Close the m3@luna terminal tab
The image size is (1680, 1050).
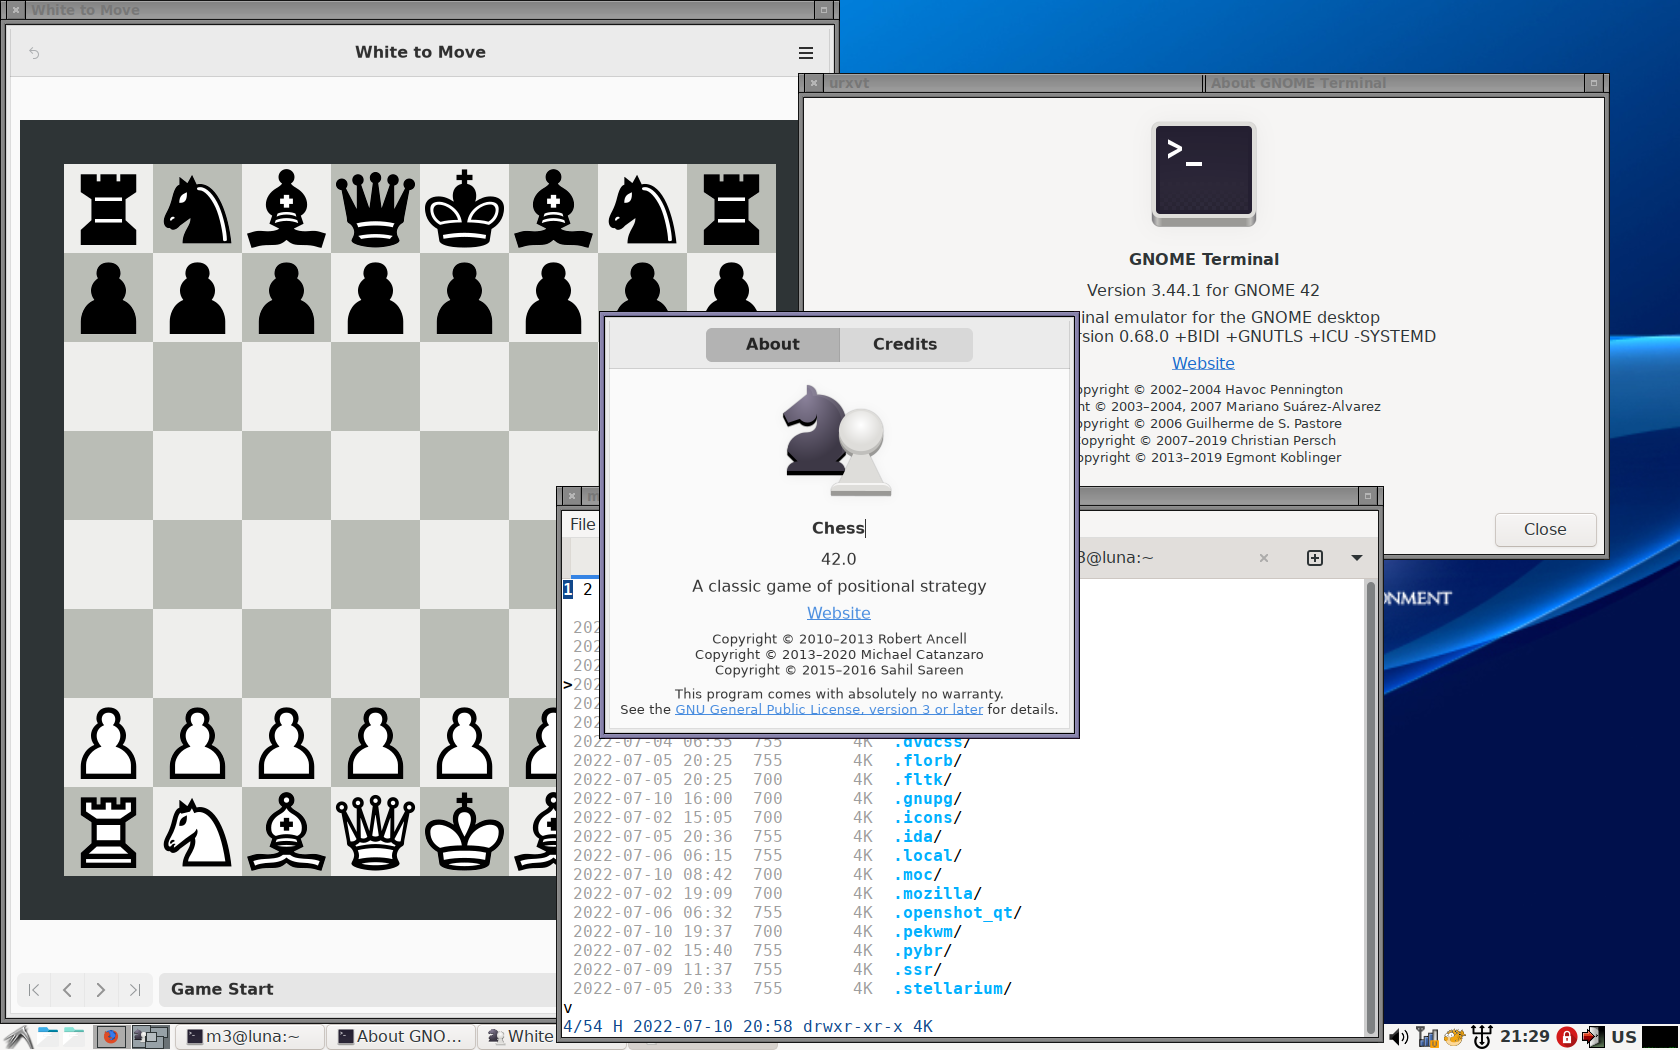pyautogui.click(x=1264, y=558)
